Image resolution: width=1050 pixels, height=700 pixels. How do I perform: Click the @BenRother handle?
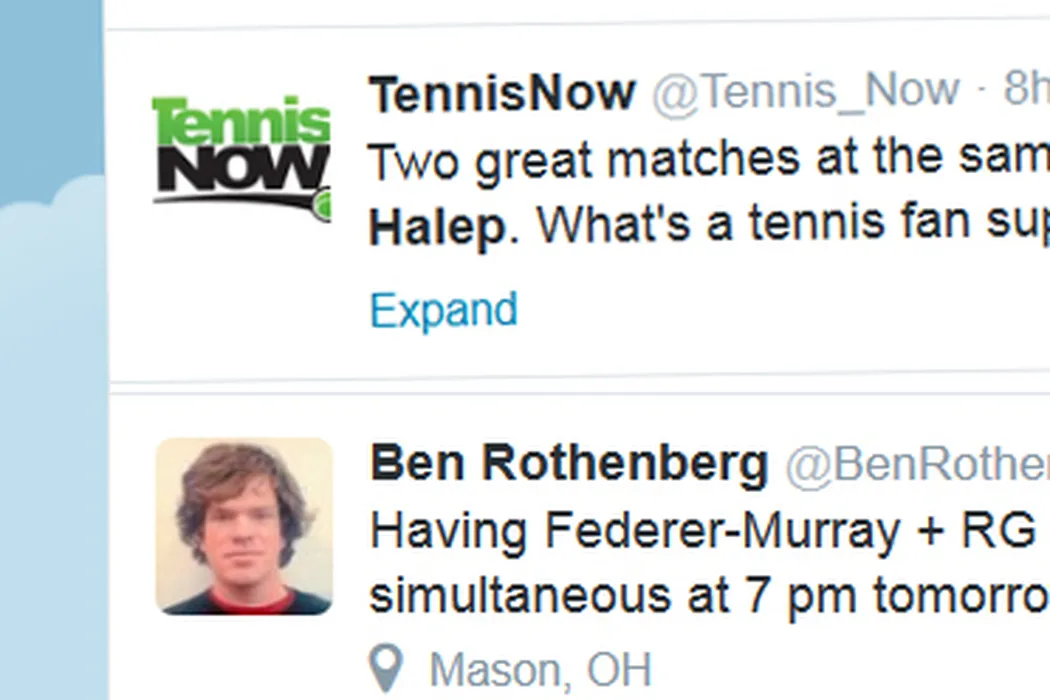pos(917,464)
